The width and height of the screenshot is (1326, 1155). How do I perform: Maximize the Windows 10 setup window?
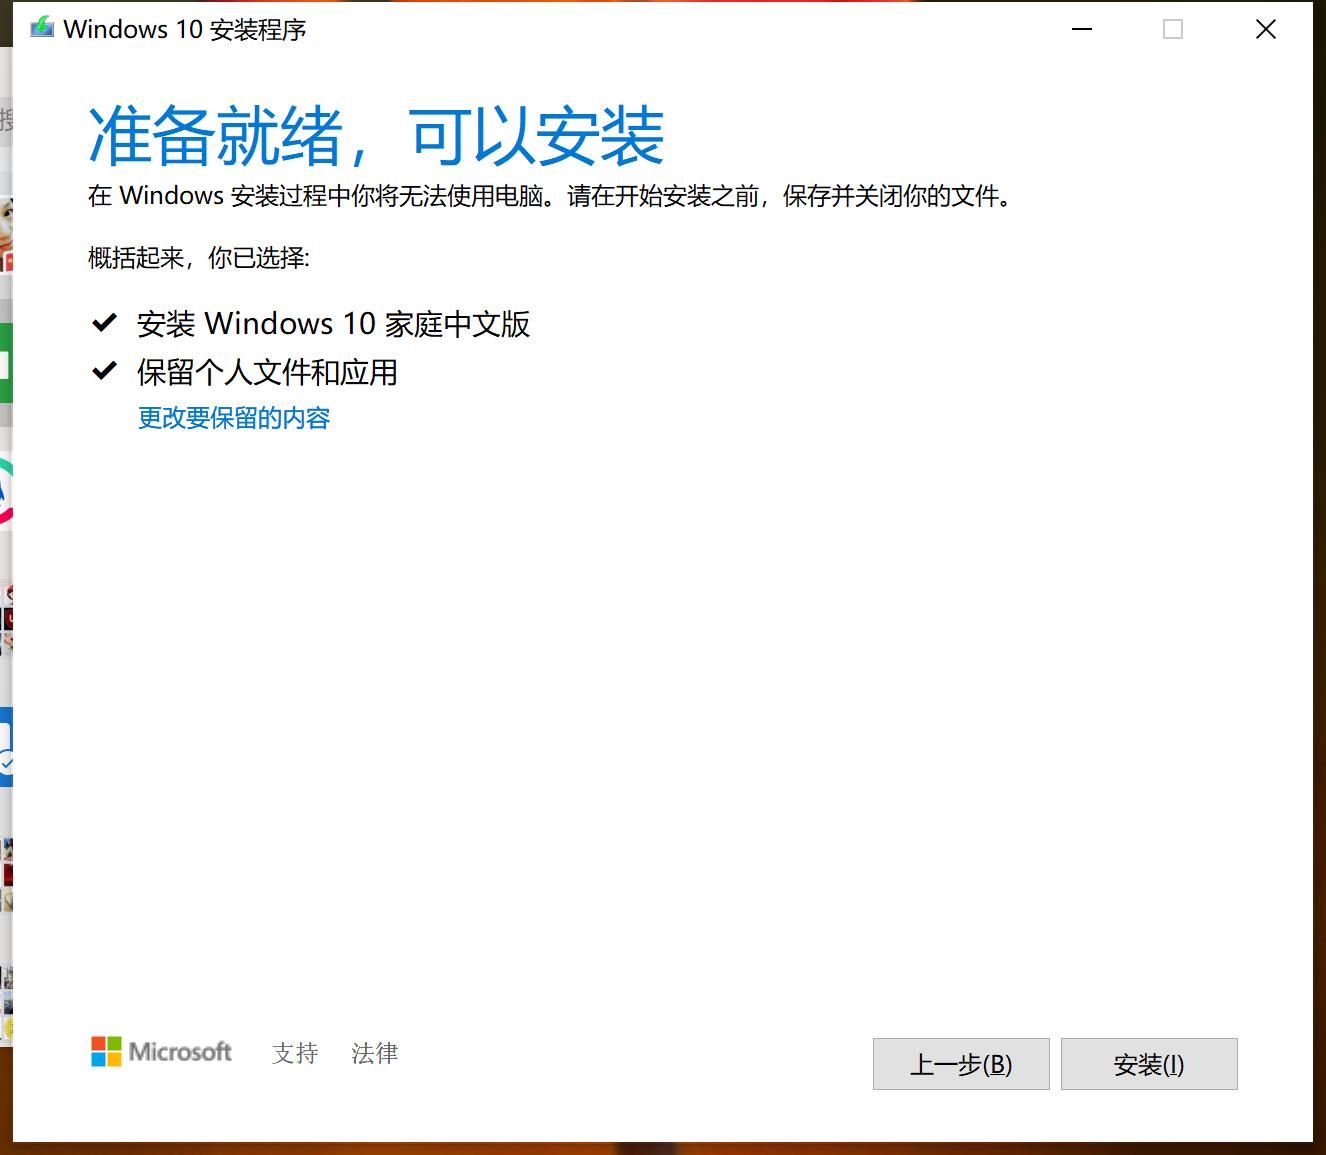click(x=1170, y=29)
